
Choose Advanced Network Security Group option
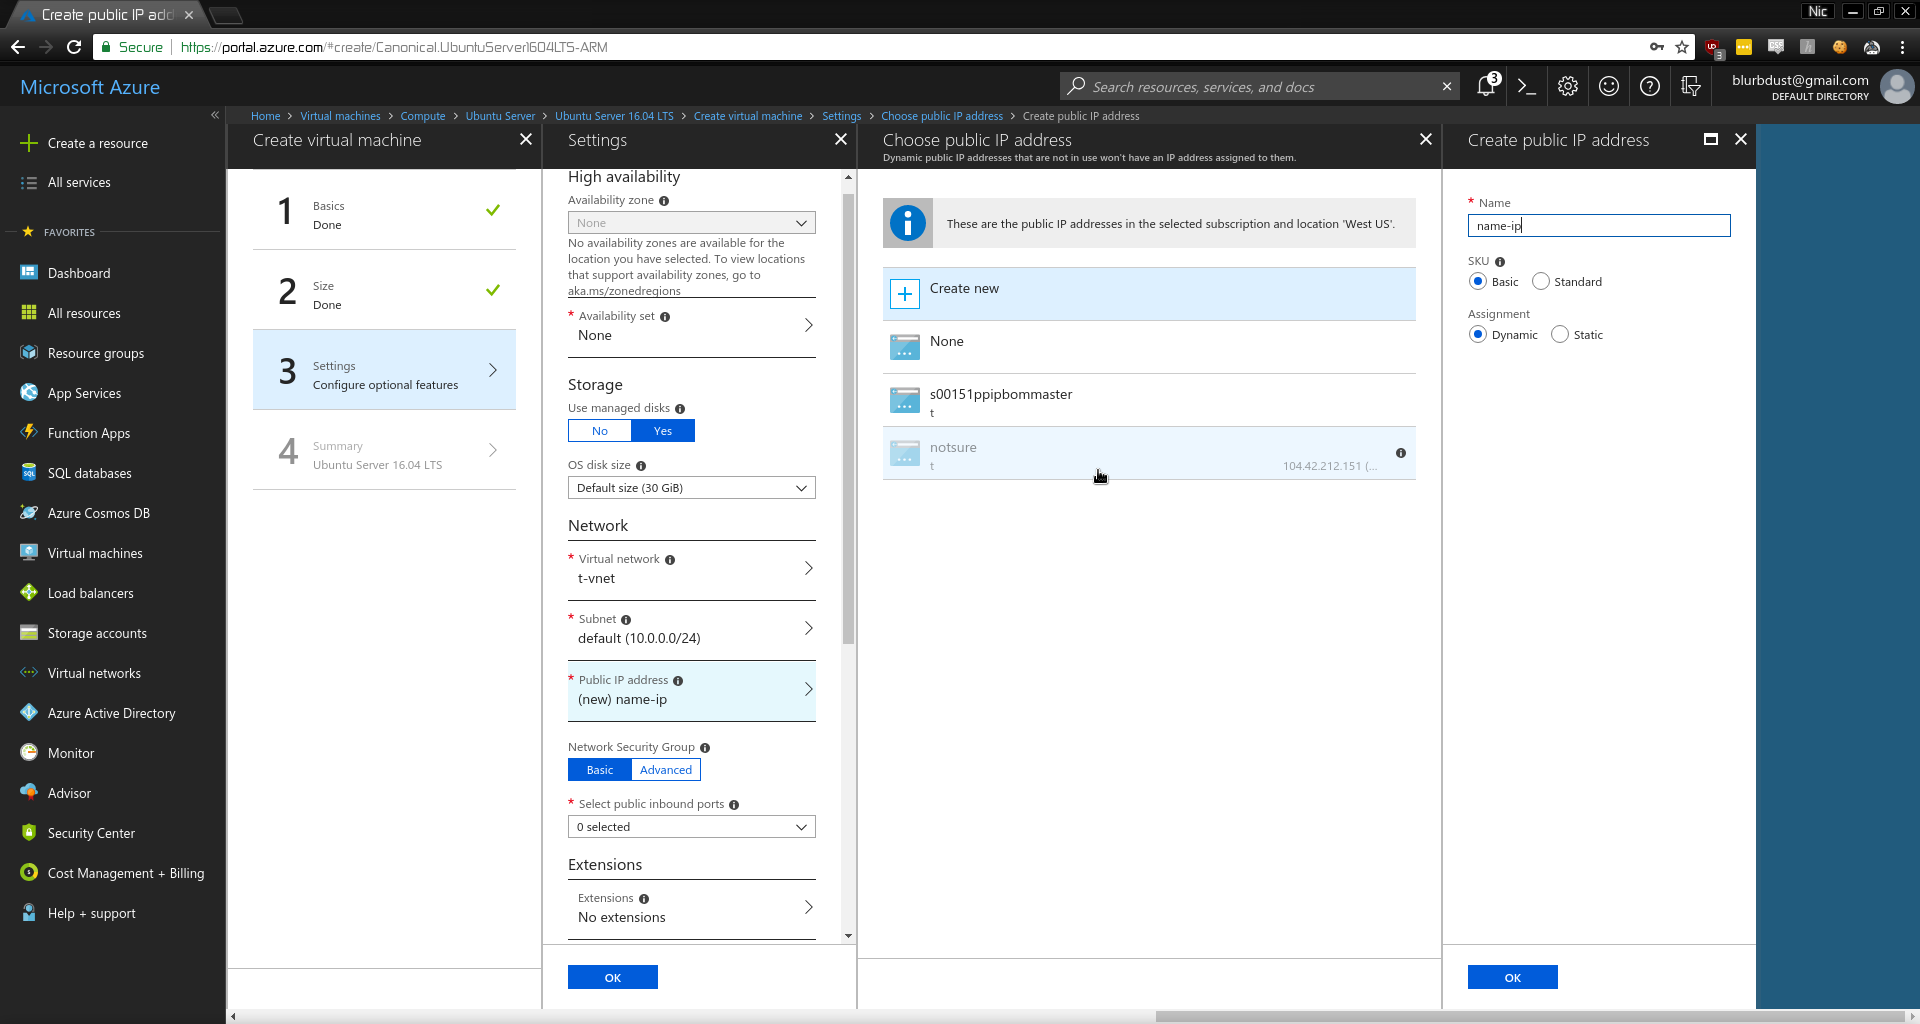(x=666, y=770)
